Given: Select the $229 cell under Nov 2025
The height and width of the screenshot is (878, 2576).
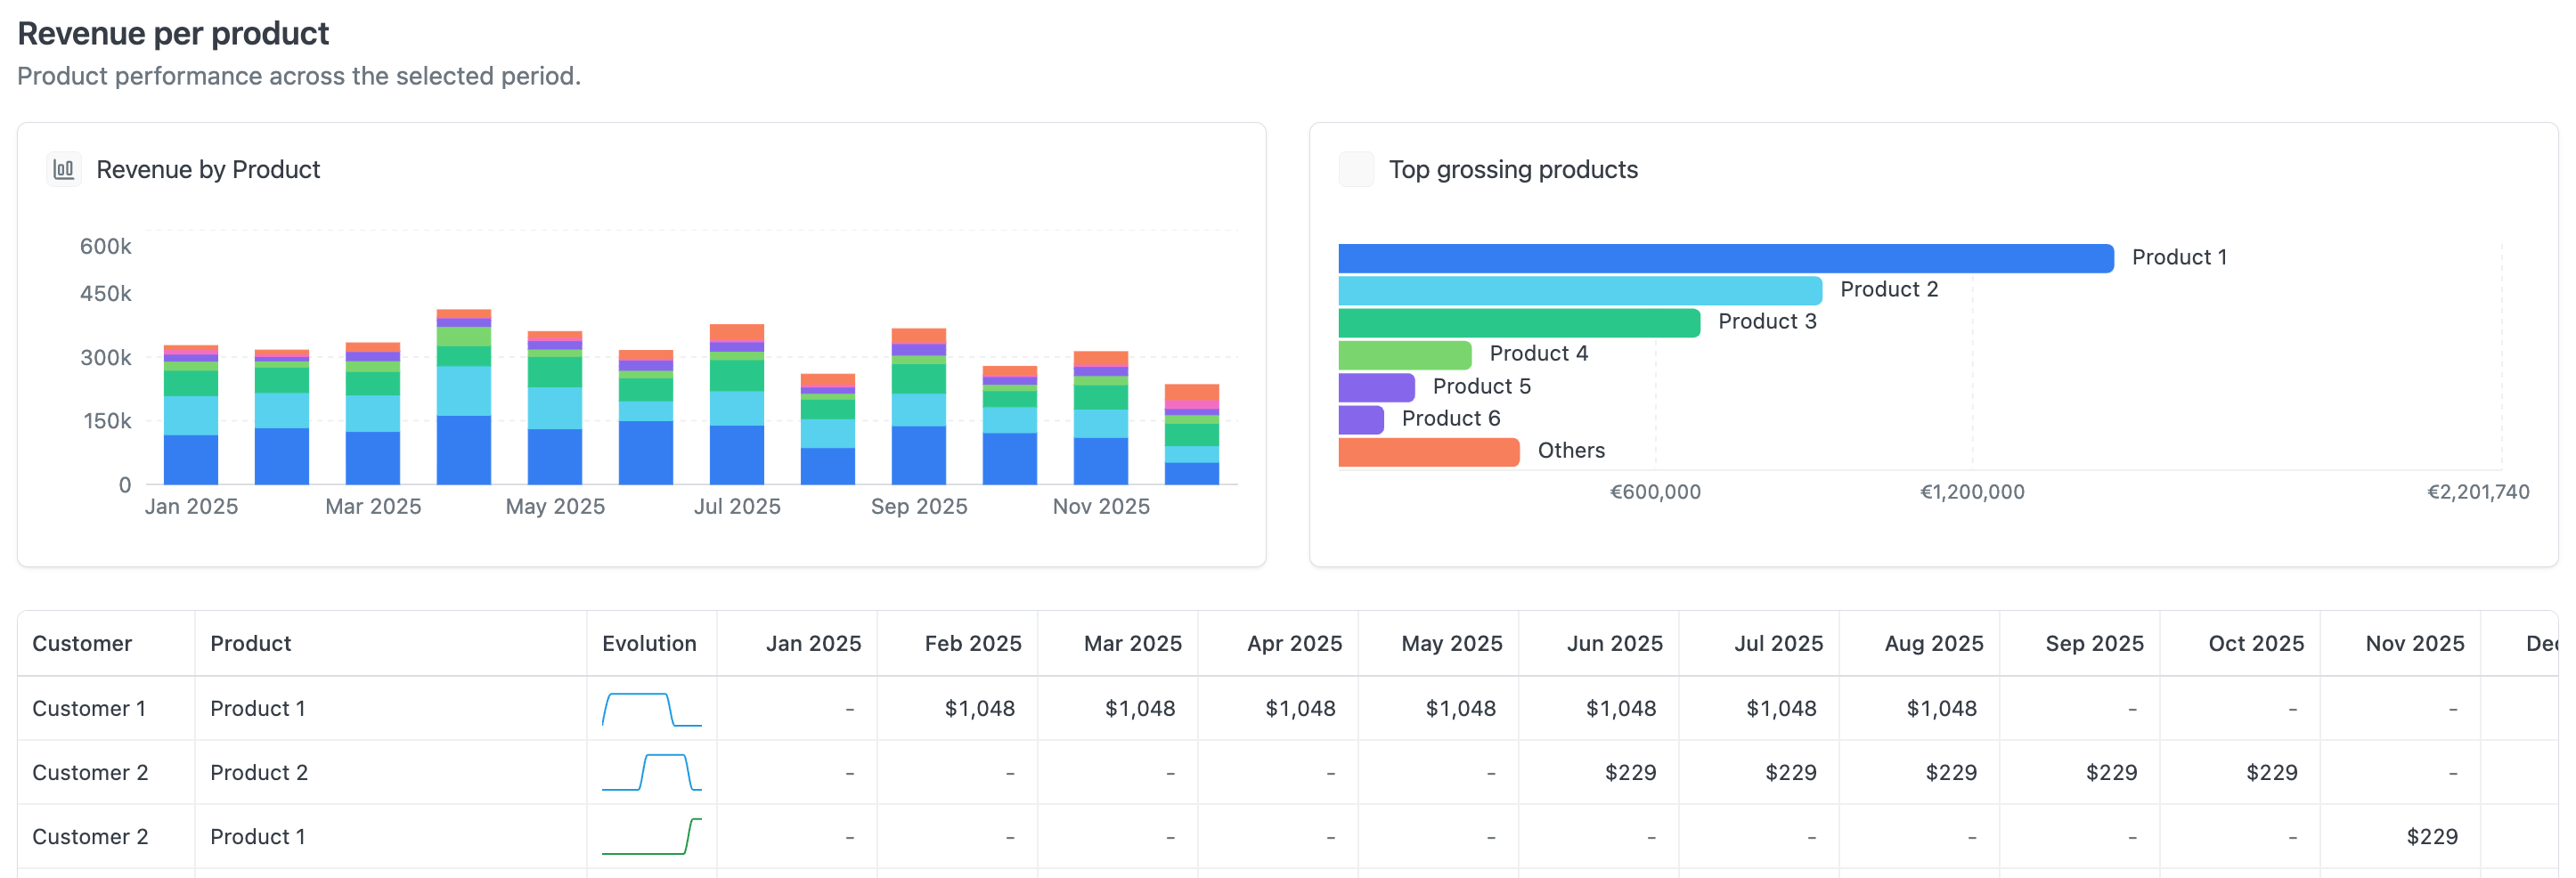Looking at the screenshot, I should [x=2430, y=836].
